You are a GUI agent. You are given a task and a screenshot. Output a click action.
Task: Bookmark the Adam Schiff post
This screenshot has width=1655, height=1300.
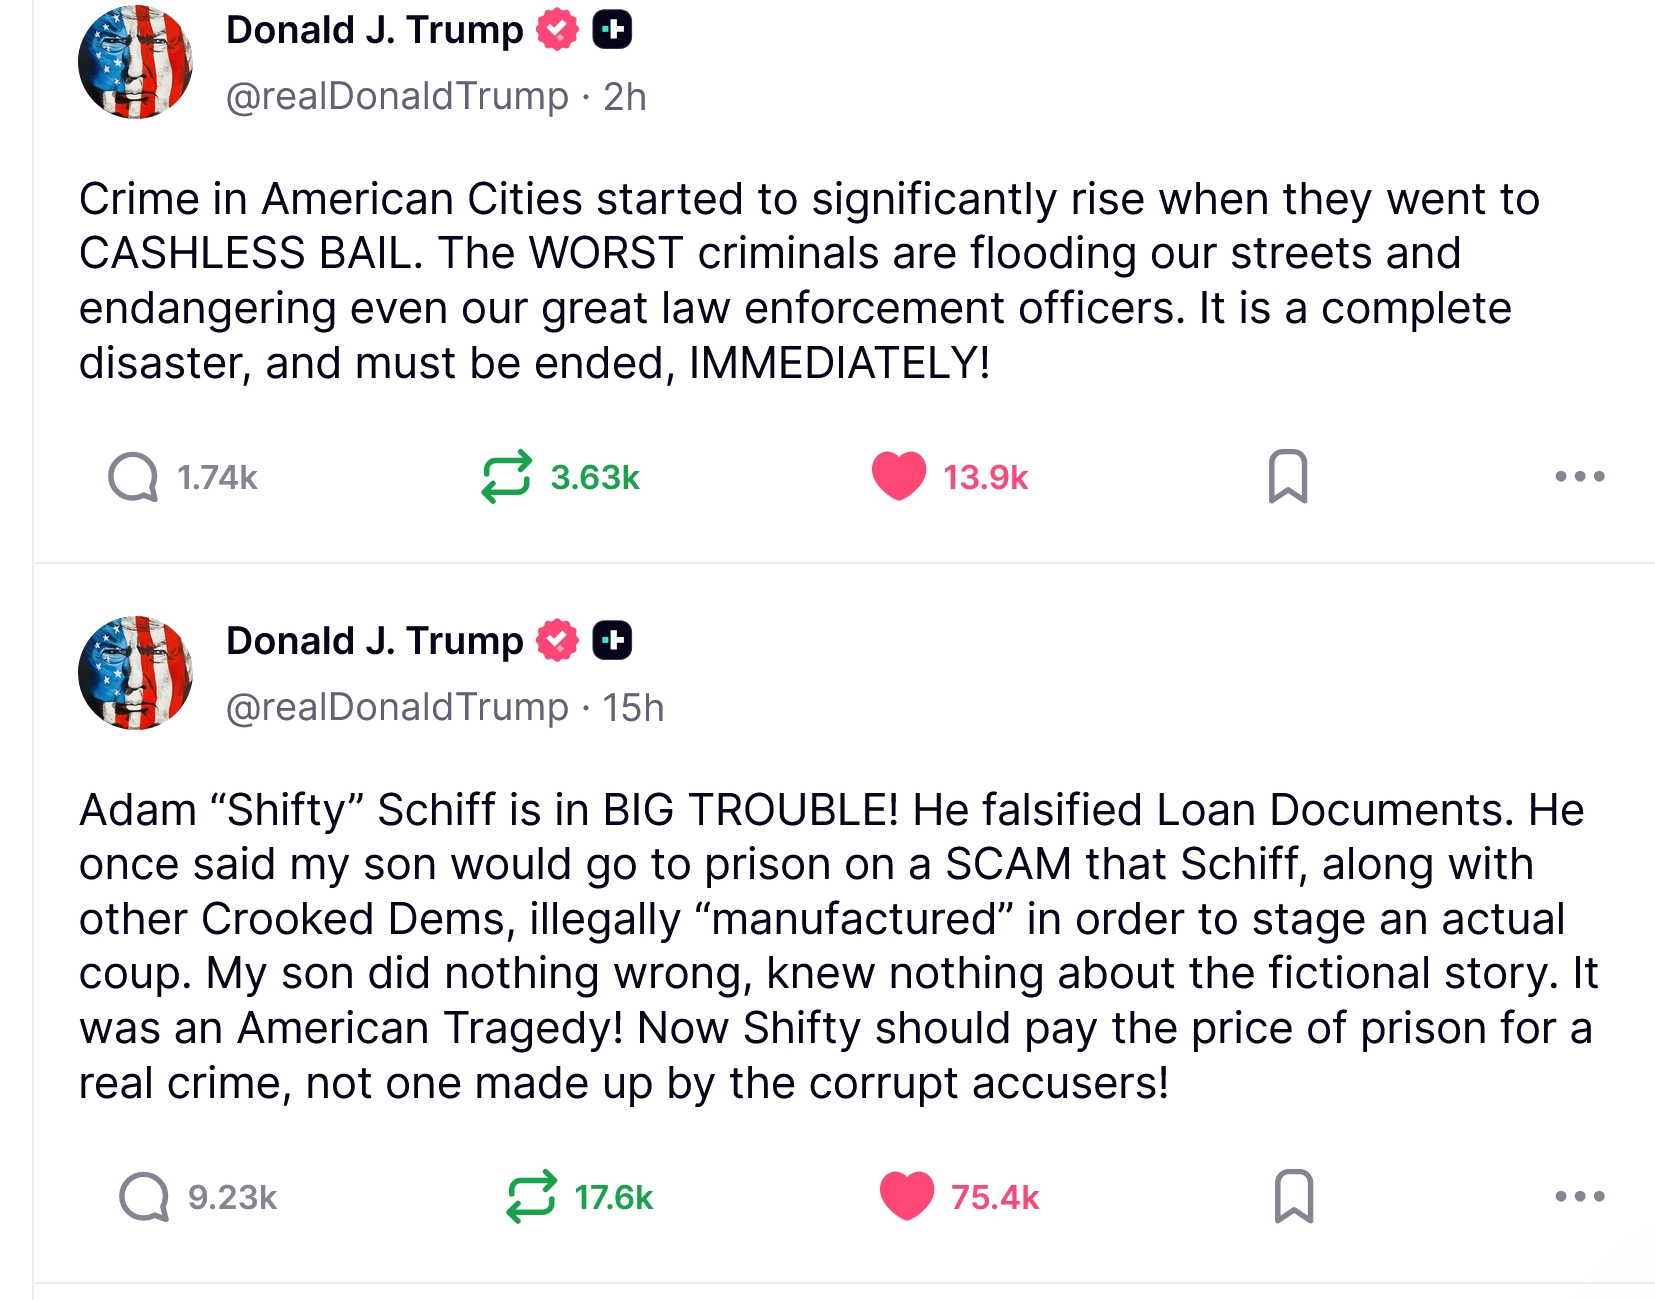1294,1196
